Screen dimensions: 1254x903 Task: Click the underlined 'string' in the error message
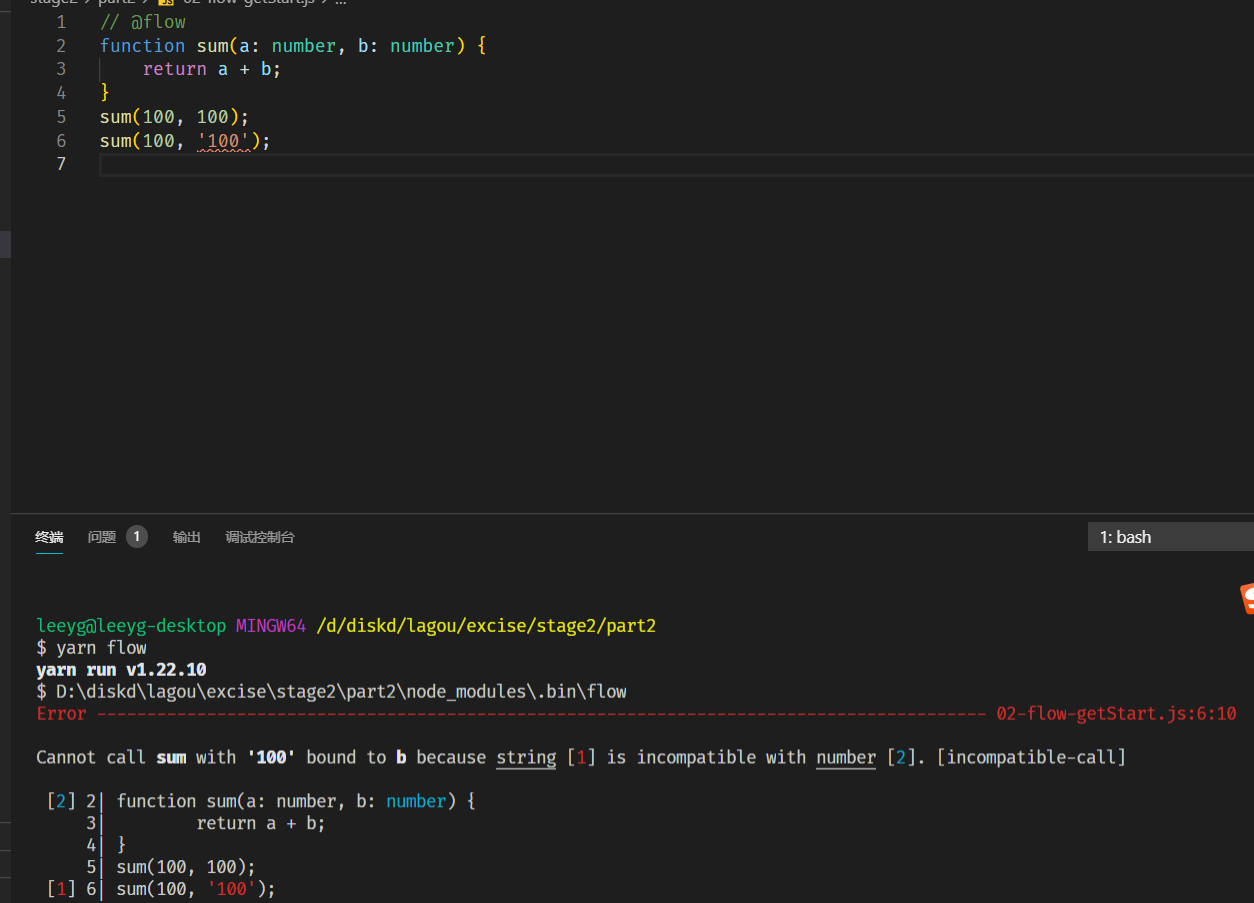[x=526, y=758]
